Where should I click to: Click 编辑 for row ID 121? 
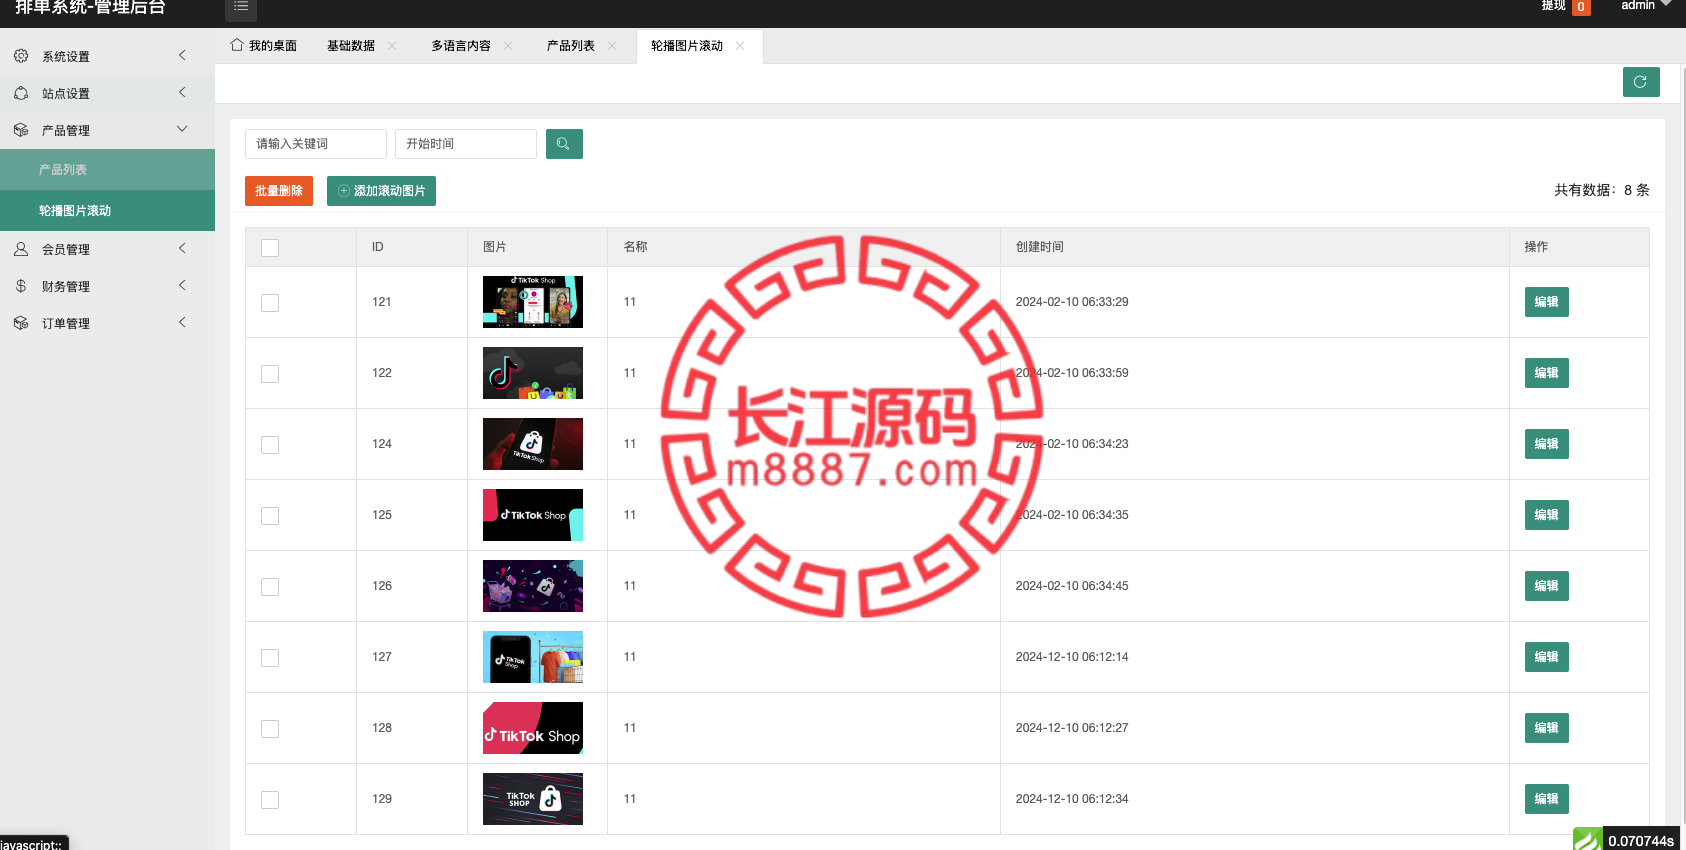pyautogui.click(x=1547, y=302)
